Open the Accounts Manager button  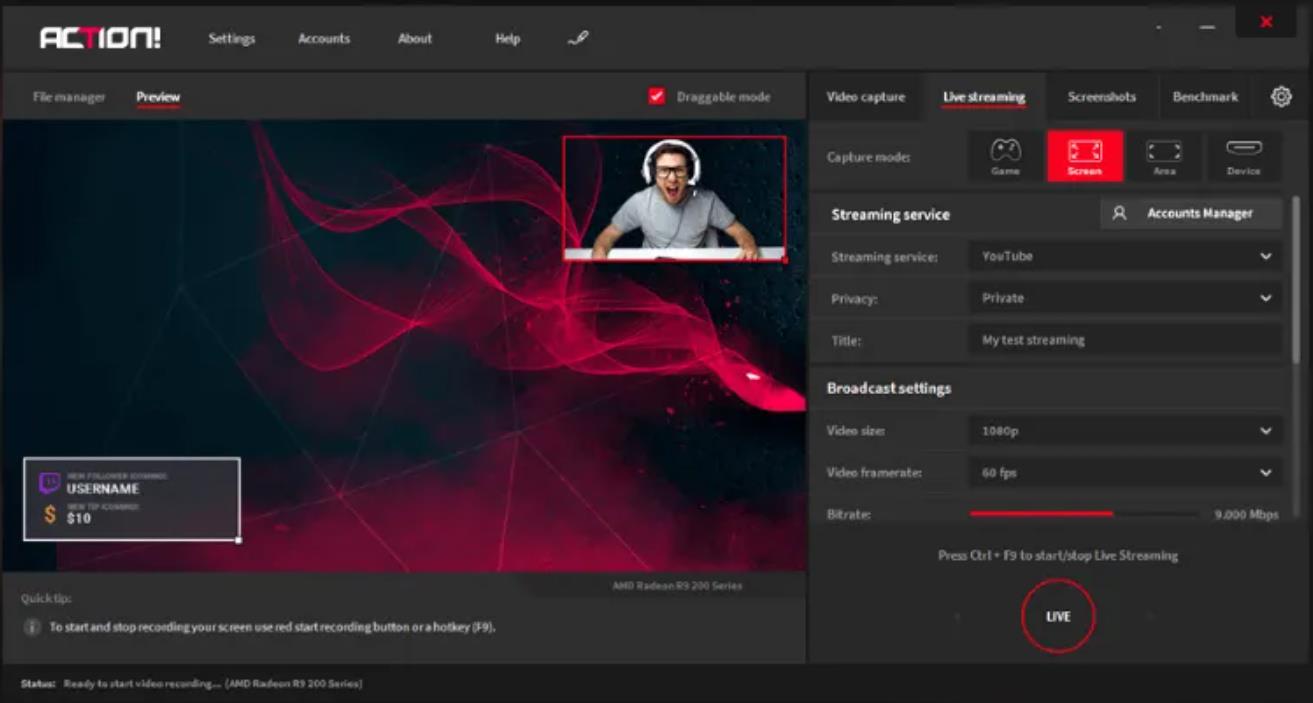pos(1191,213)
